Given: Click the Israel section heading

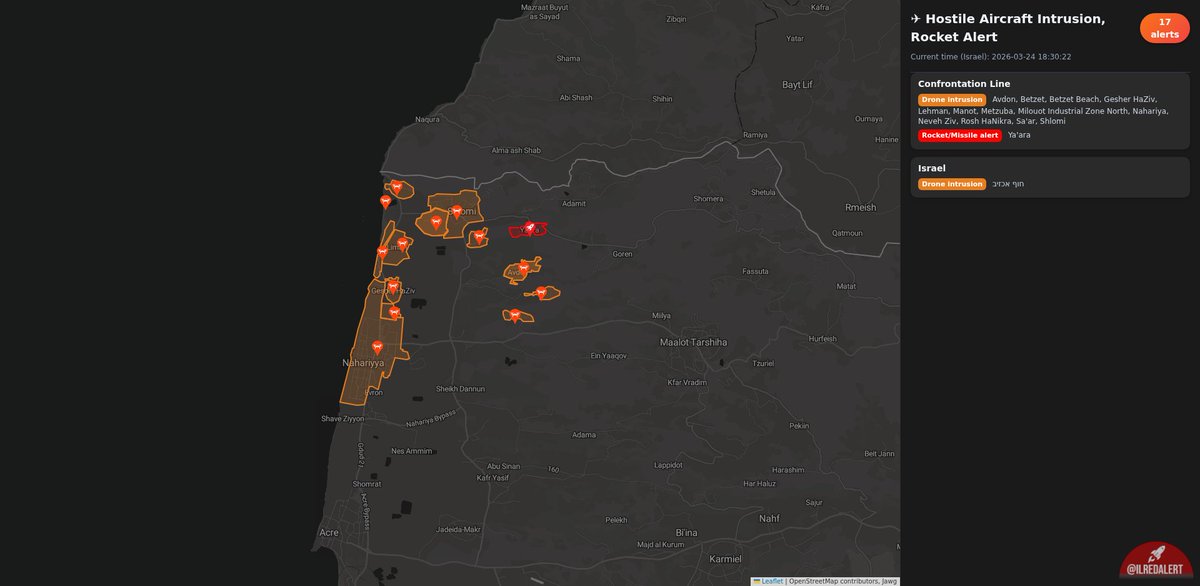Looking at the screenshot, I should click(x=932, y=168).
